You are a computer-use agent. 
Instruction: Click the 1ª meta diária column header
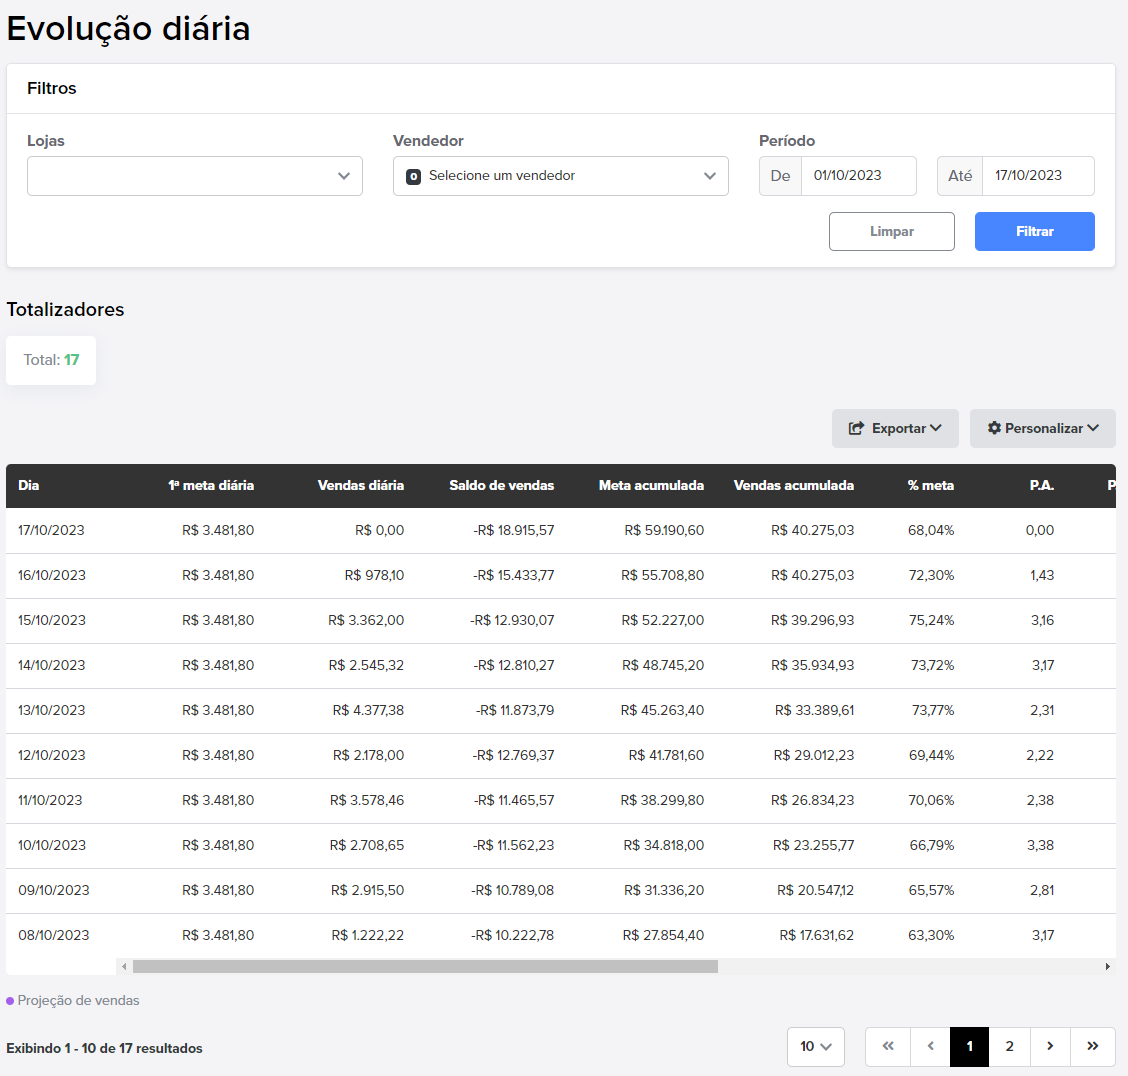tap(211, 485)
